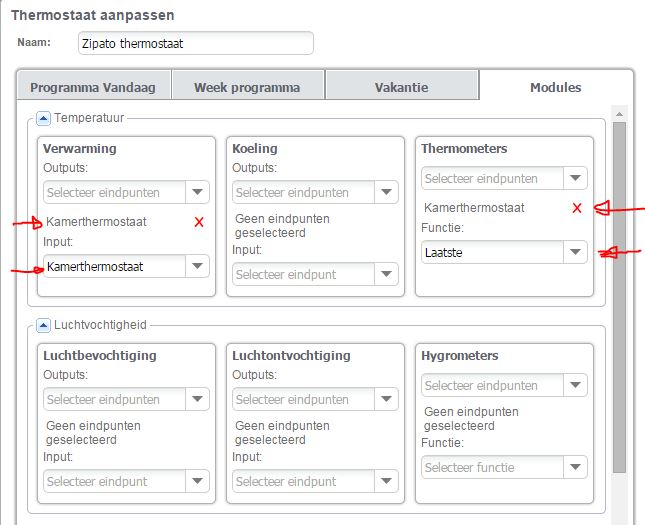Screen dimensions: 645x525
Task: Remove Kamerthermostaat from Thermometers list
Action: [x=577, y=208]
